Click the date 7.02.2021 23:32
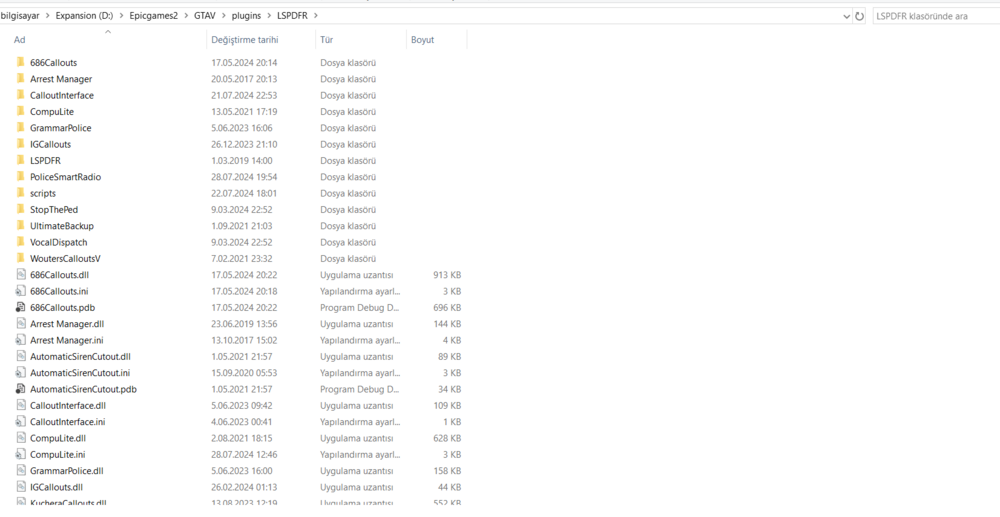 (242, 258)
